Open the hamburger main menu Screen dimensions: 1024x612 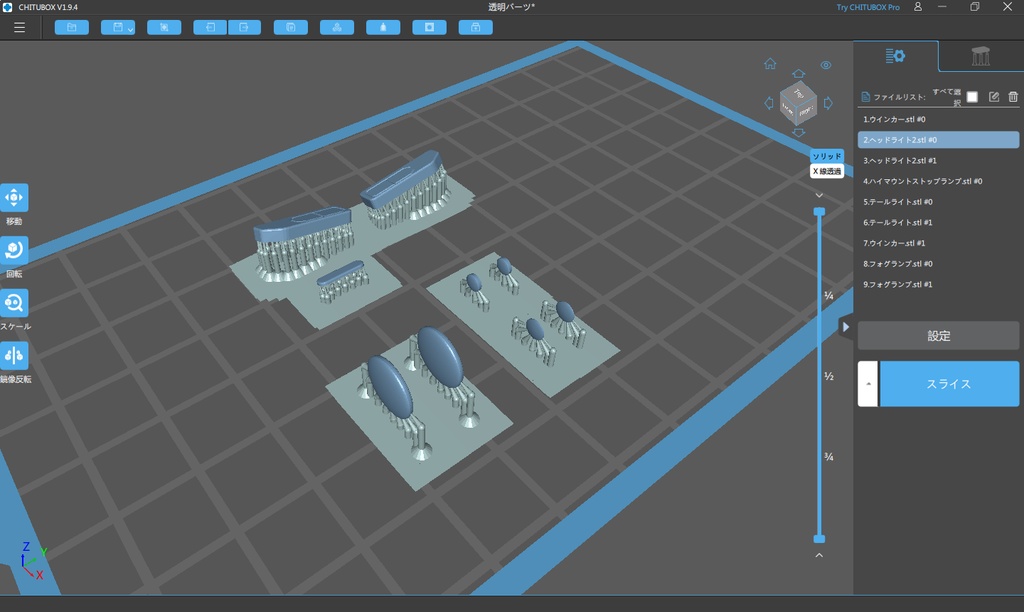[x=20, y=27]
